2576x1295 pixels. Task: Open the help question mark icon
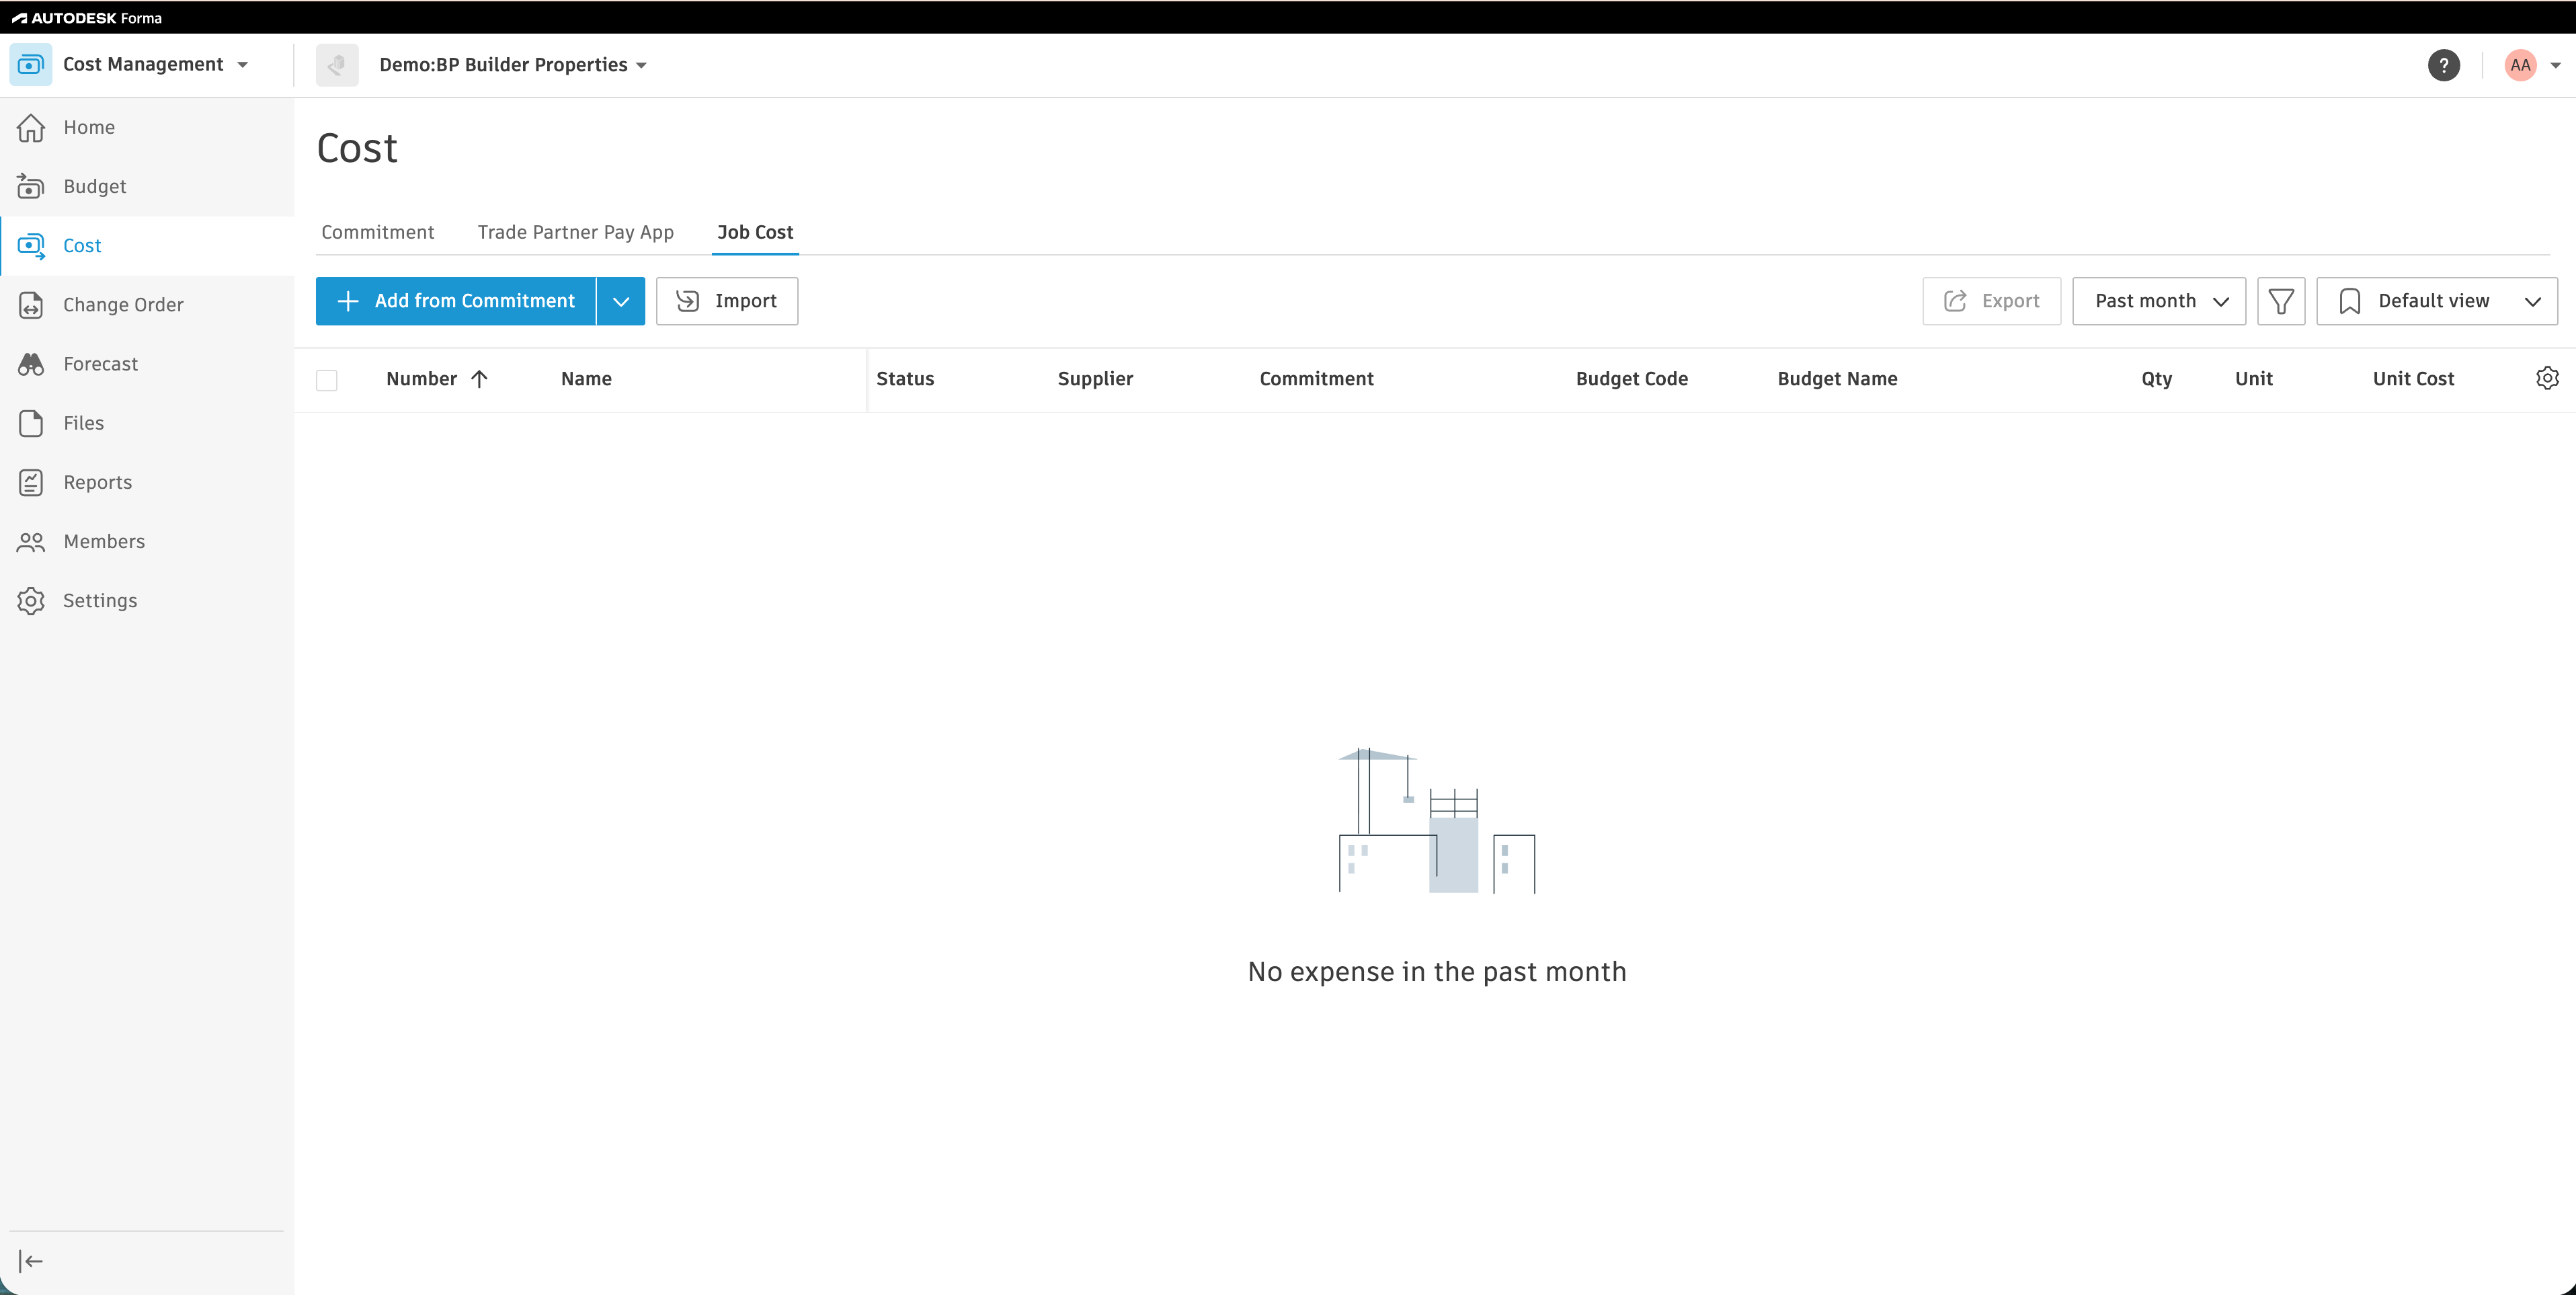point(2443,65)
